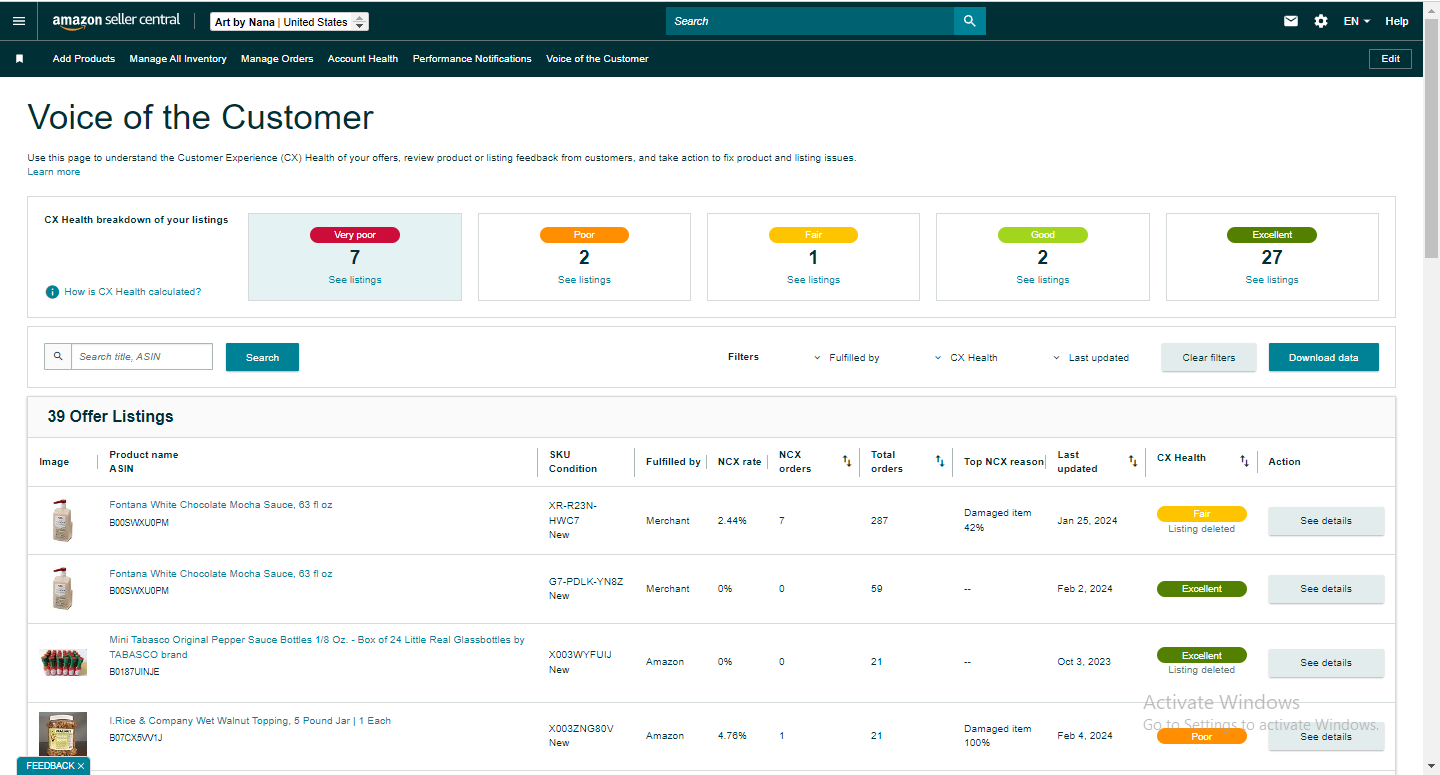Open Fontana Mocha Sauce link in XR-R23N-HWC7 row

(x=221, y=505)
